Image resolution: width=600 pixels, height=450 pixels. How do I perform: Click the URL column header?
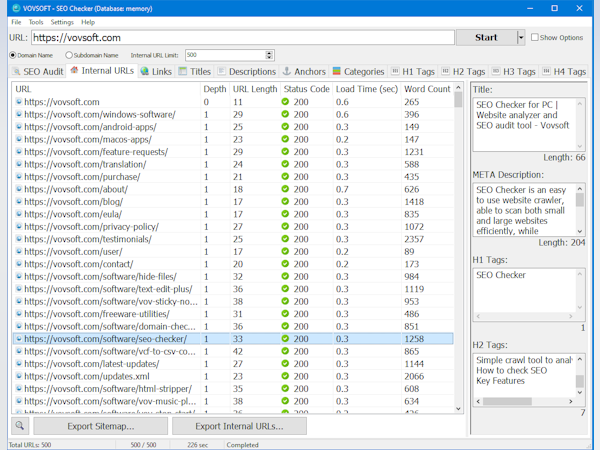coord(106,89)
